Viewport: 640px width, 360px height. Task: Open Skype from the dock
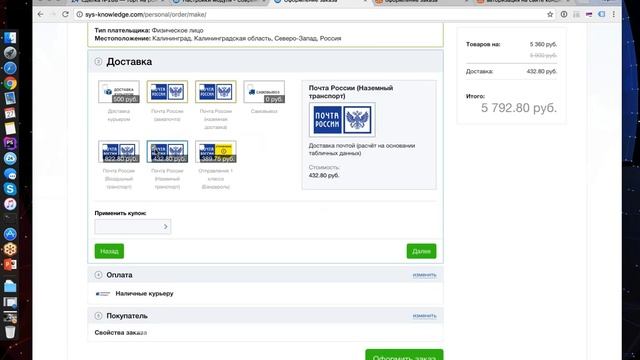coord(10,189)
